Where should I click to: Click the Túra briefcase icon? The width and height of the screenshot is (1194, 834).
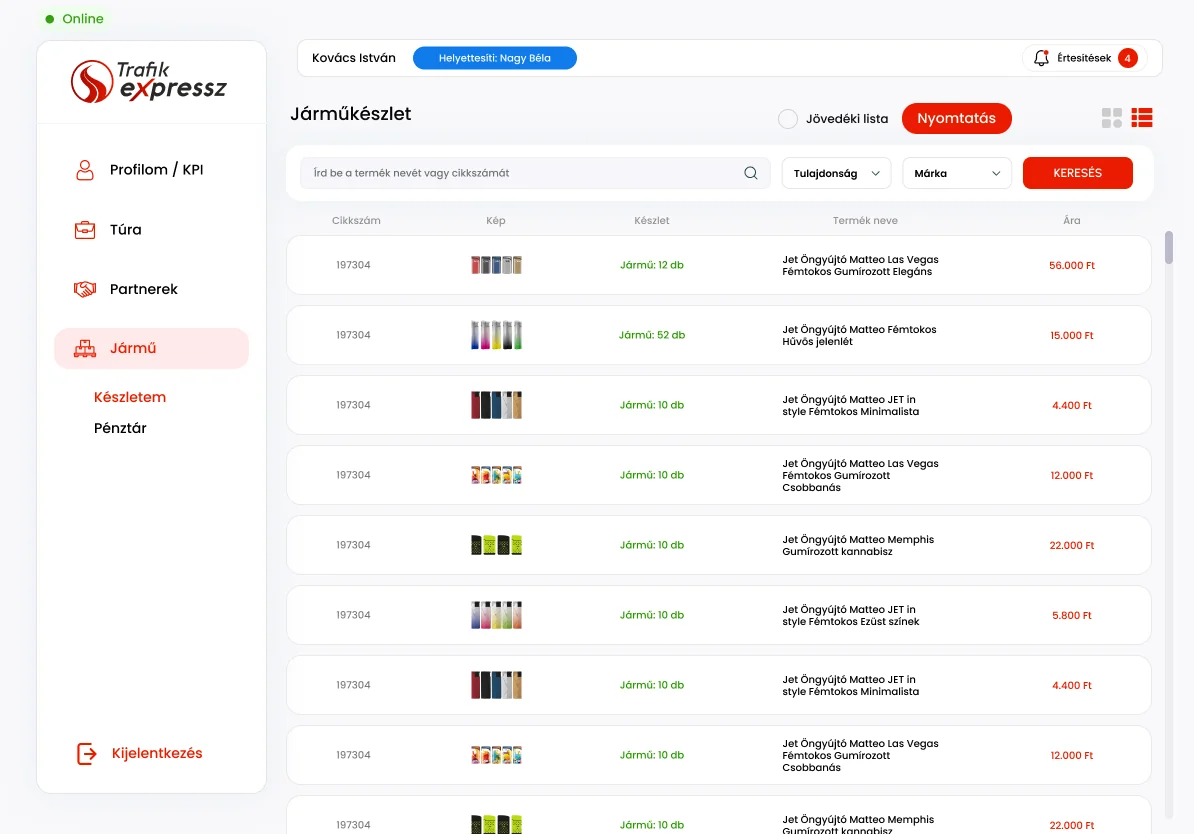85,229
